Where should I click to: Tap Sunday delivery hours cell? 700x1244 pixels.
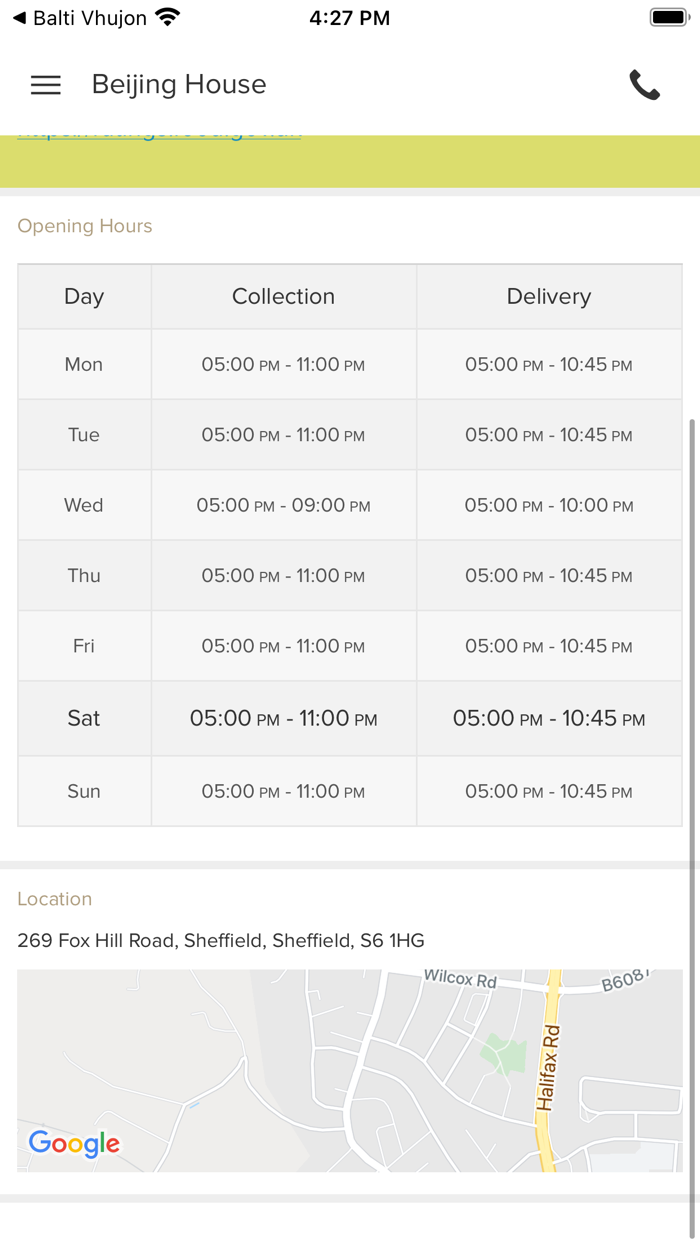[x=549, y=791]
